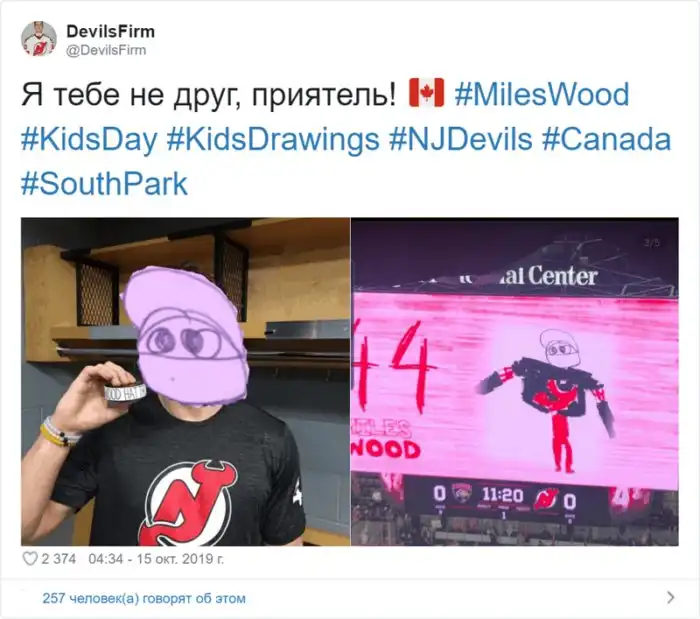This screenshot has height=619, width=700.
Task: Click the Canada flag emoji
Action: click(x=426, y=93)
